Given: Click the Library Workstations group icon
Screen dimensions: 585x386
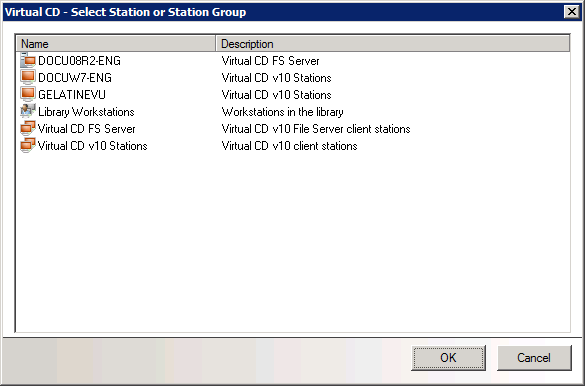Looking at the screenshot, I should pos(28,111).
